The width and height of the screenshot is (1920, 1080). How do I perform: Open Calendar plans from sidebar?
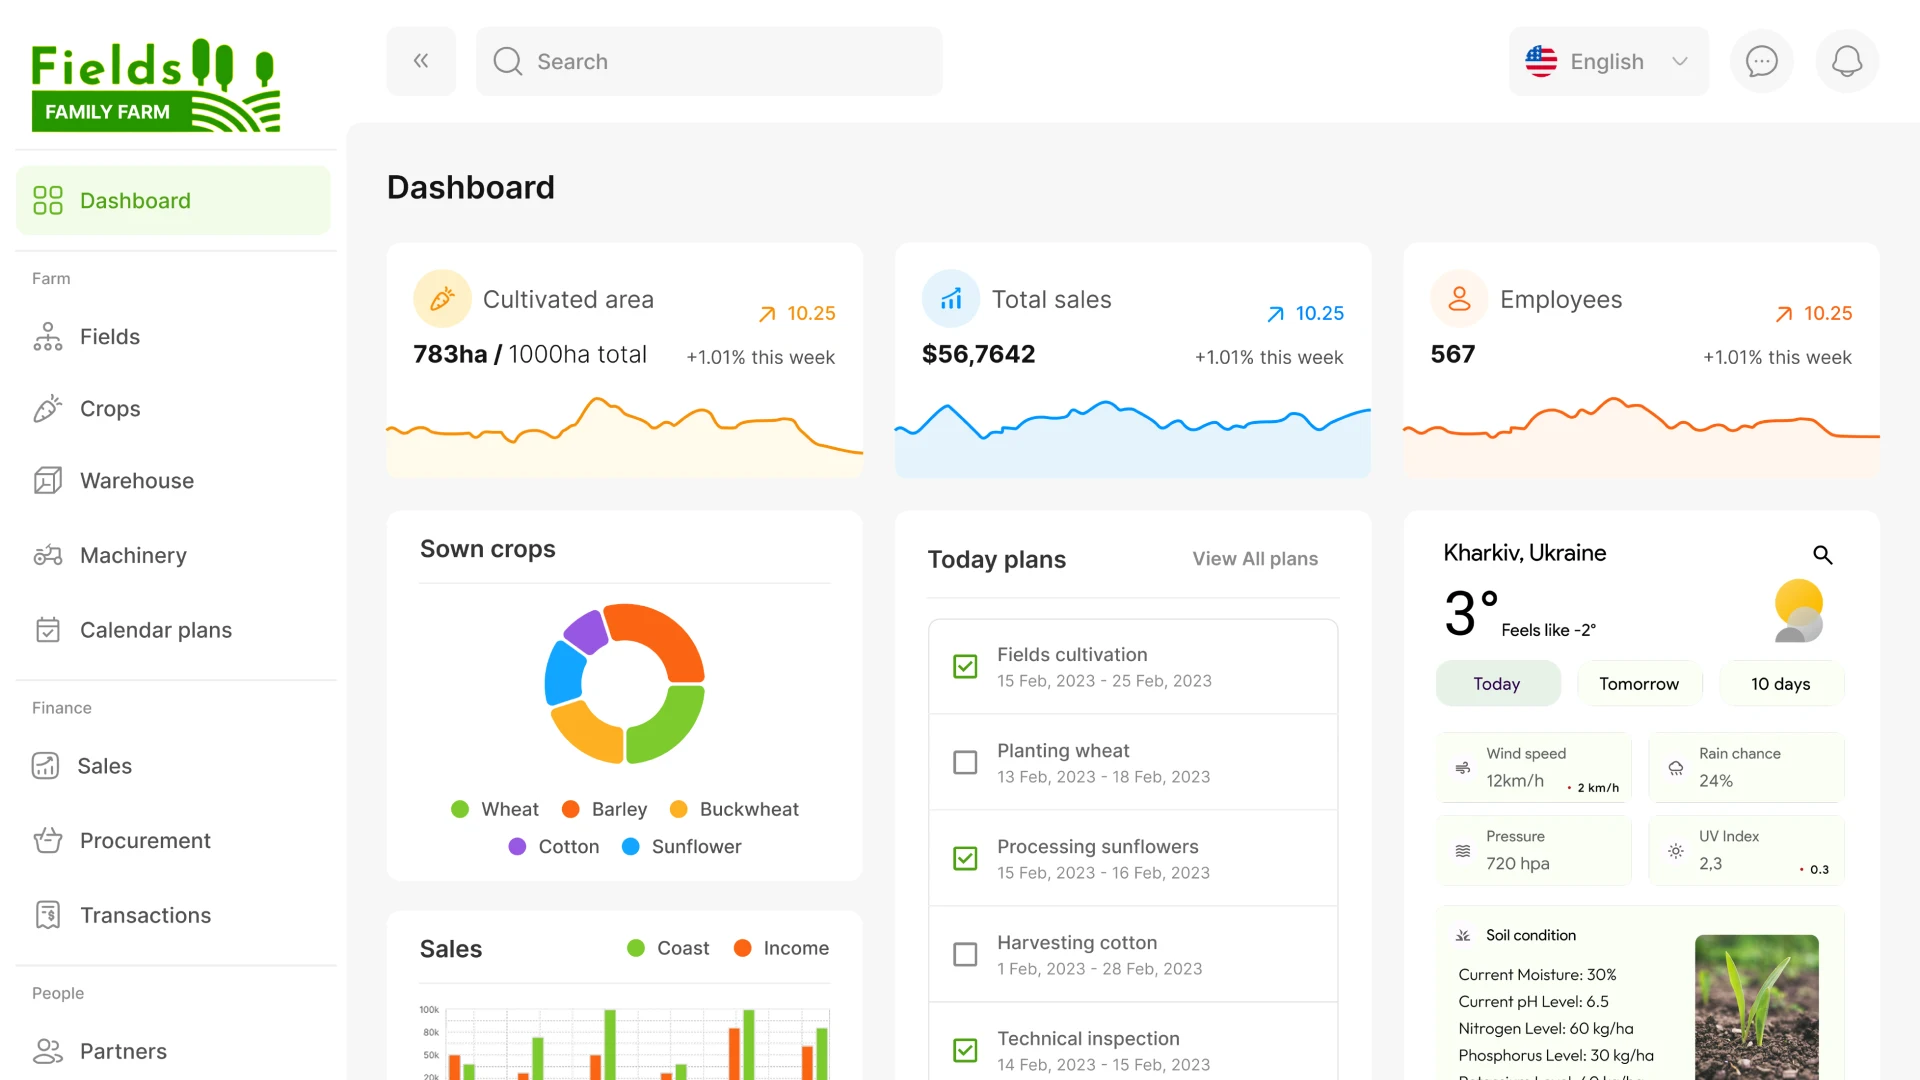click(x=155, y=630)
